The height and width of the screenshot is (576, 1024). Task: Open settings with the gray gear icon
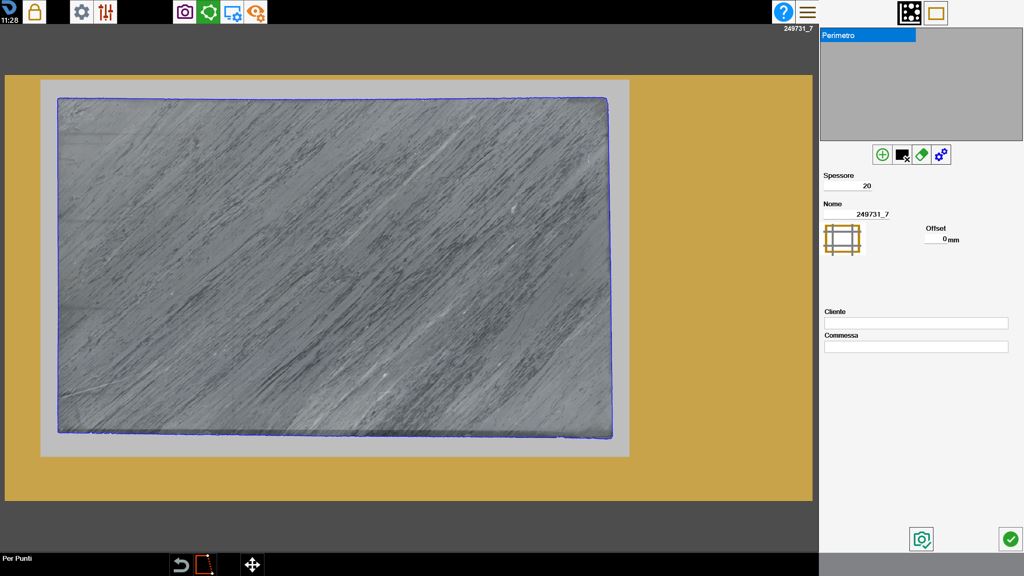82,12
